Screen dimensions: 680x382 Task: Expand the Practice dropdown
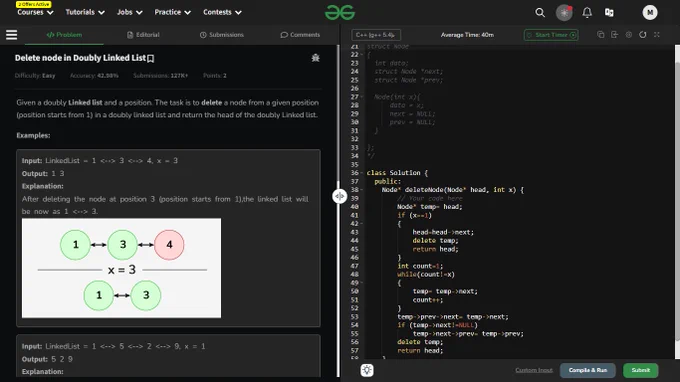click(173, 12)
